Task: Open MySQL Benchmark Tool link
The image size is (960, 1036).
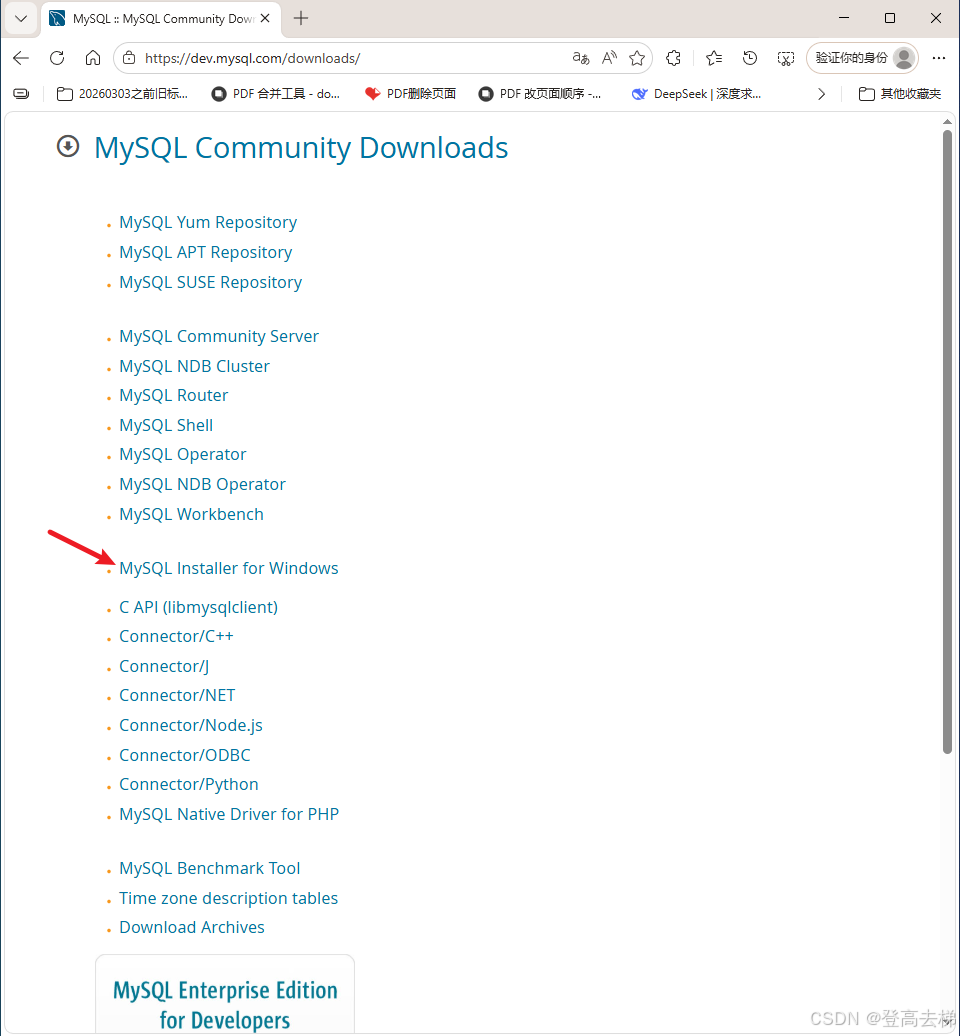Action: click(x=209, y=868)
